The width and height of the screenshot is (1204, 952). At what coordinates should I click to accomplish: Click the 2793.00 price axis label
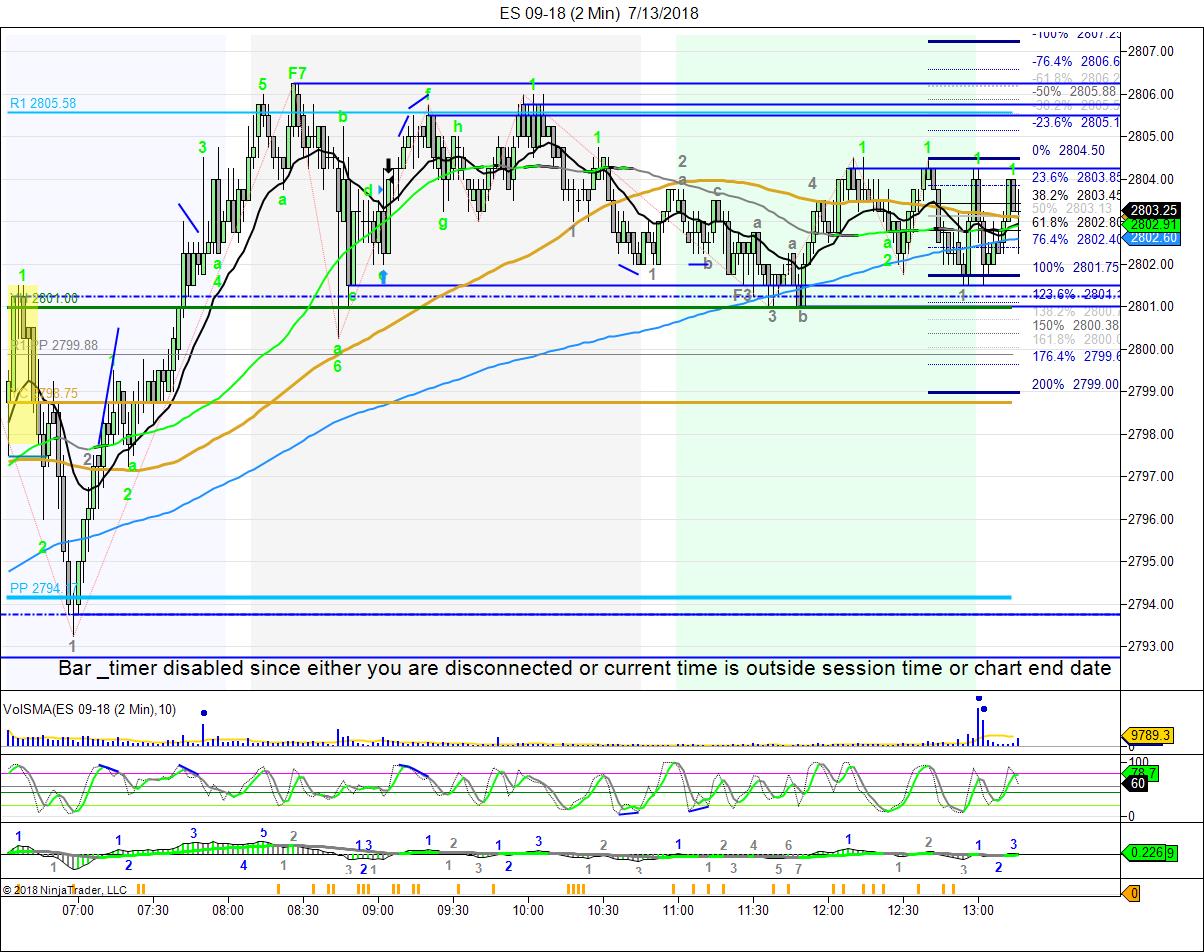point(1153,646)
